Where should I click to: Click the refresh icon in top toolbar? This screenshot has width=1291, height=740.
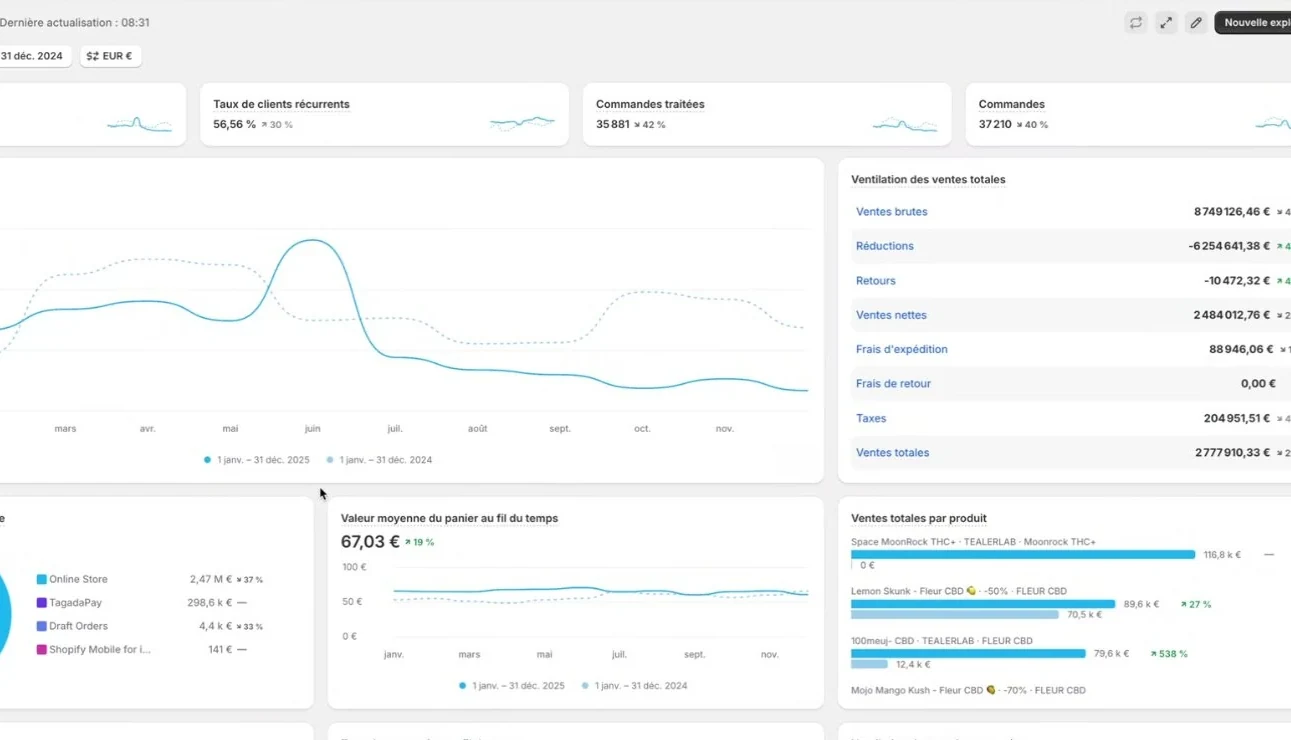[x=1136, y=23]
